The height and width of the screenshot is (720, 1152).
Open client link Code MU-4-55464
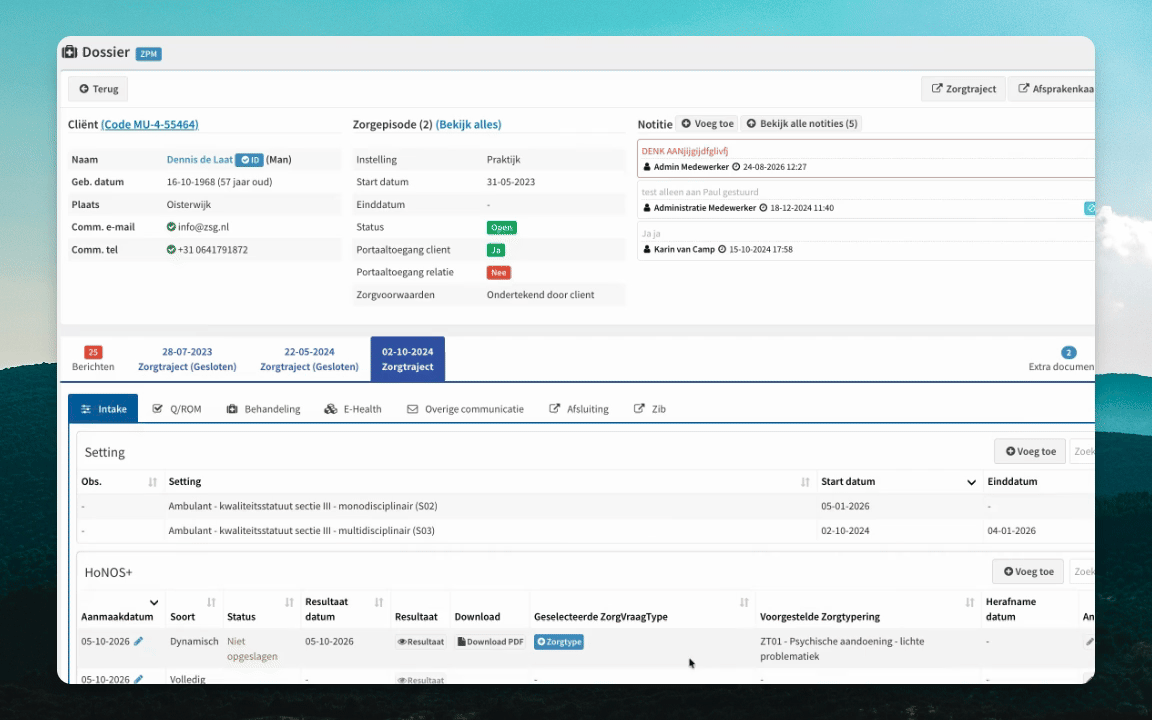[150, 124]
